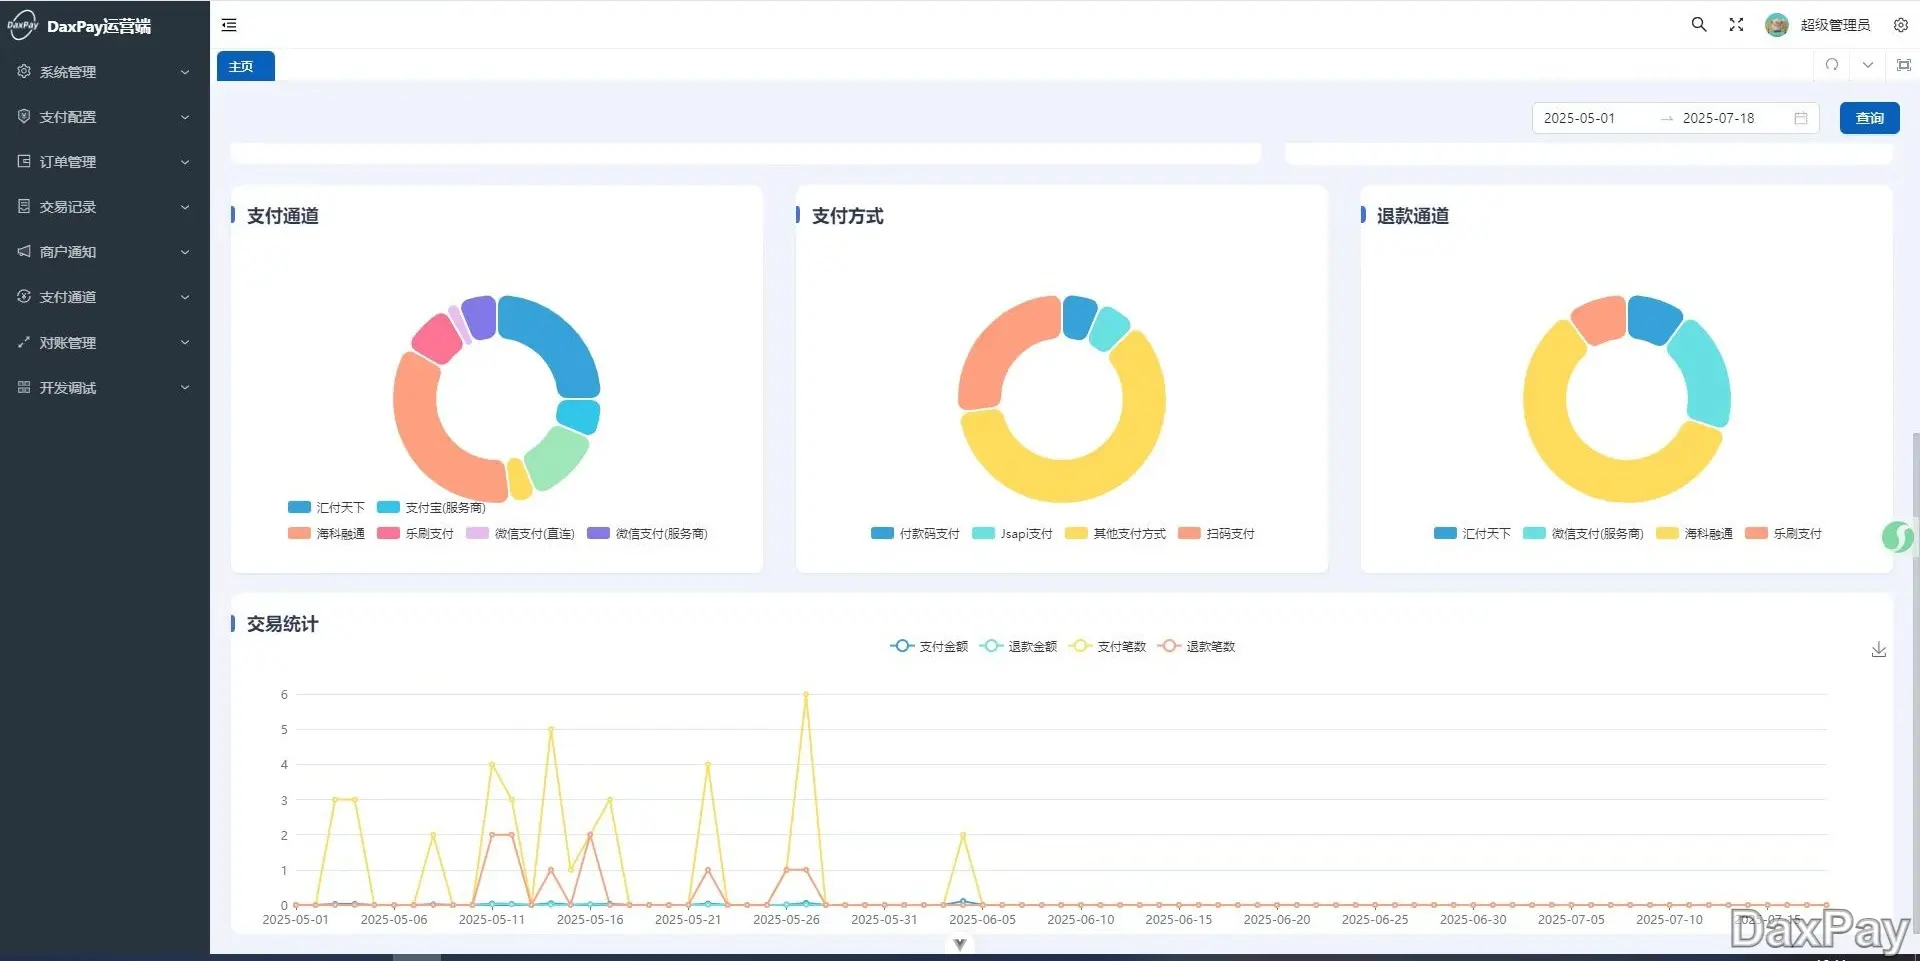The width and height of the screenshot is (1920, 961).
Task: Open the search magnifier icon in header
Action: click(x=1698, y=25)
